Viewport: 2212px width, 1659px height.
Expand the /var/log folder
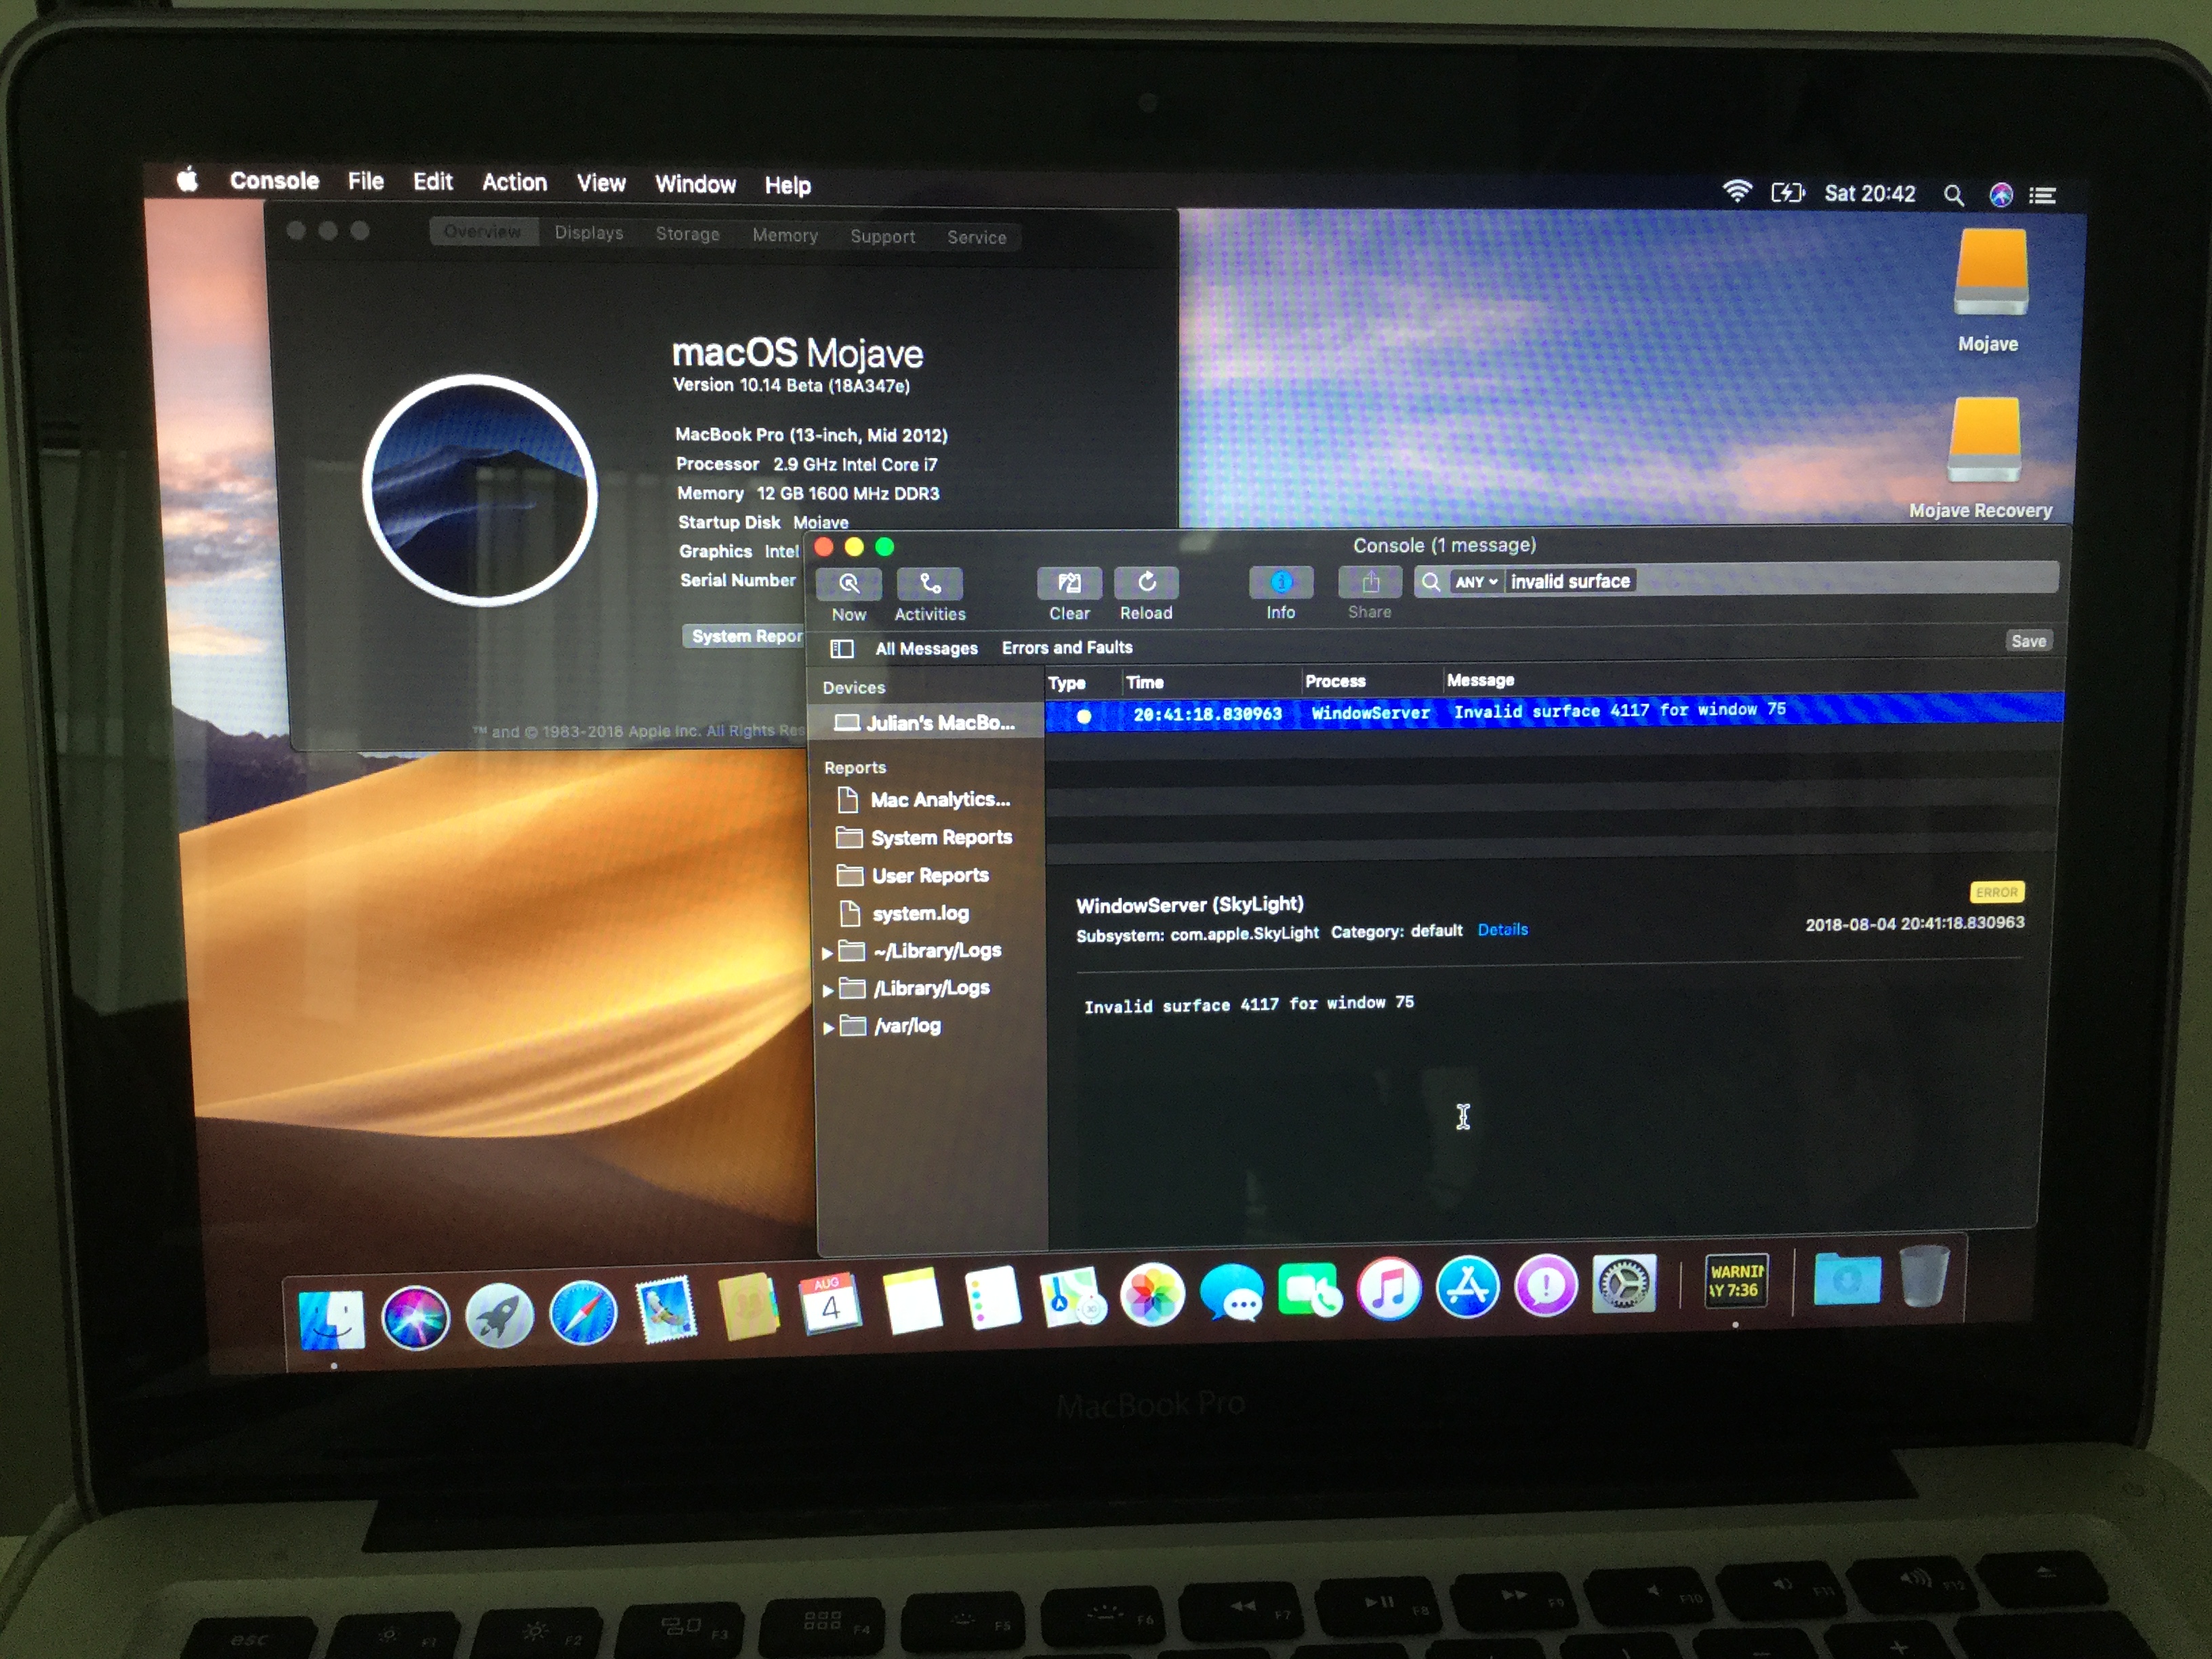[x=828, y=1028]
